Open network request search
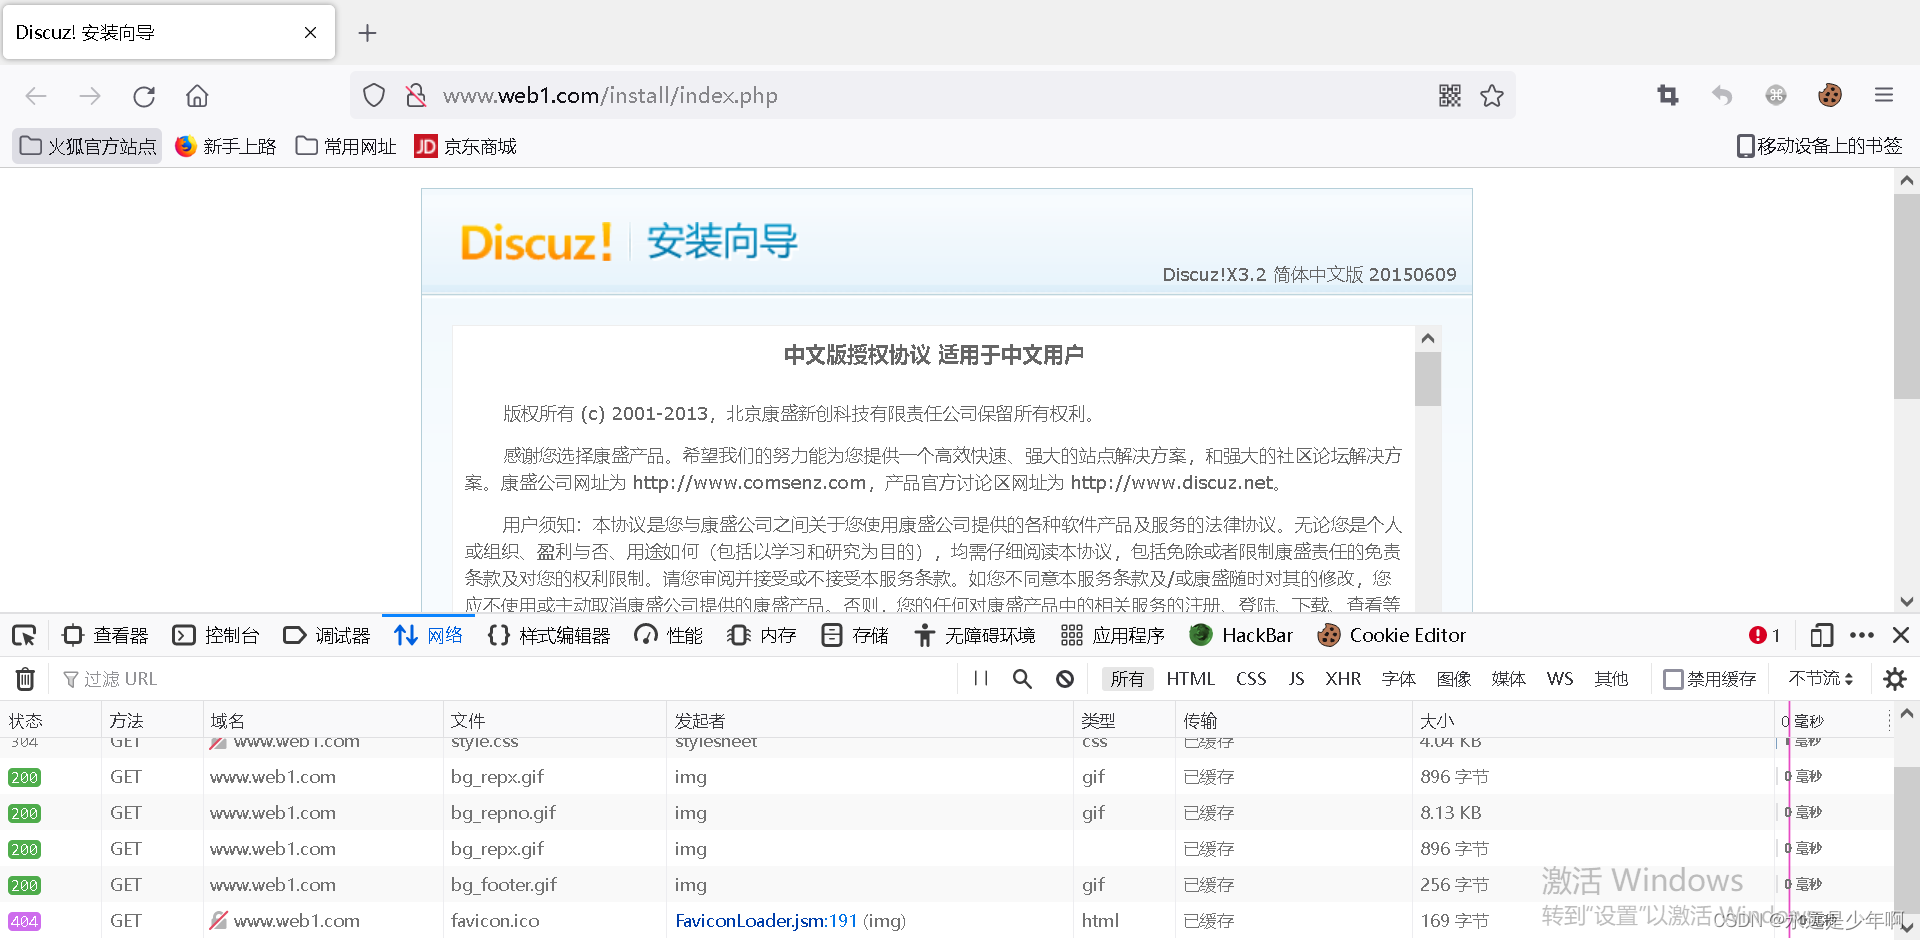 pos(1022,679)
